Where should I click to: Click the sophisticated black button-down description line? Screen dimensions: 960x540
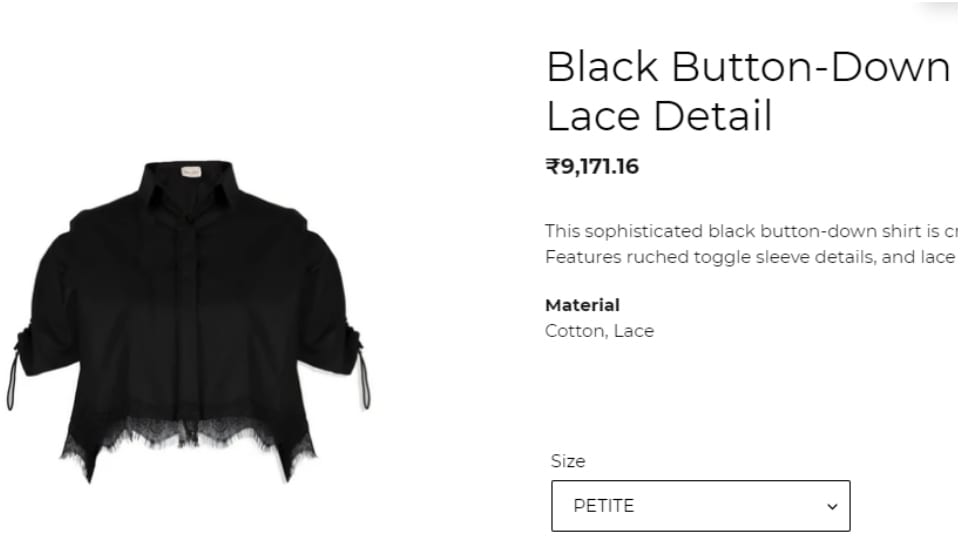tap(752, 231)
